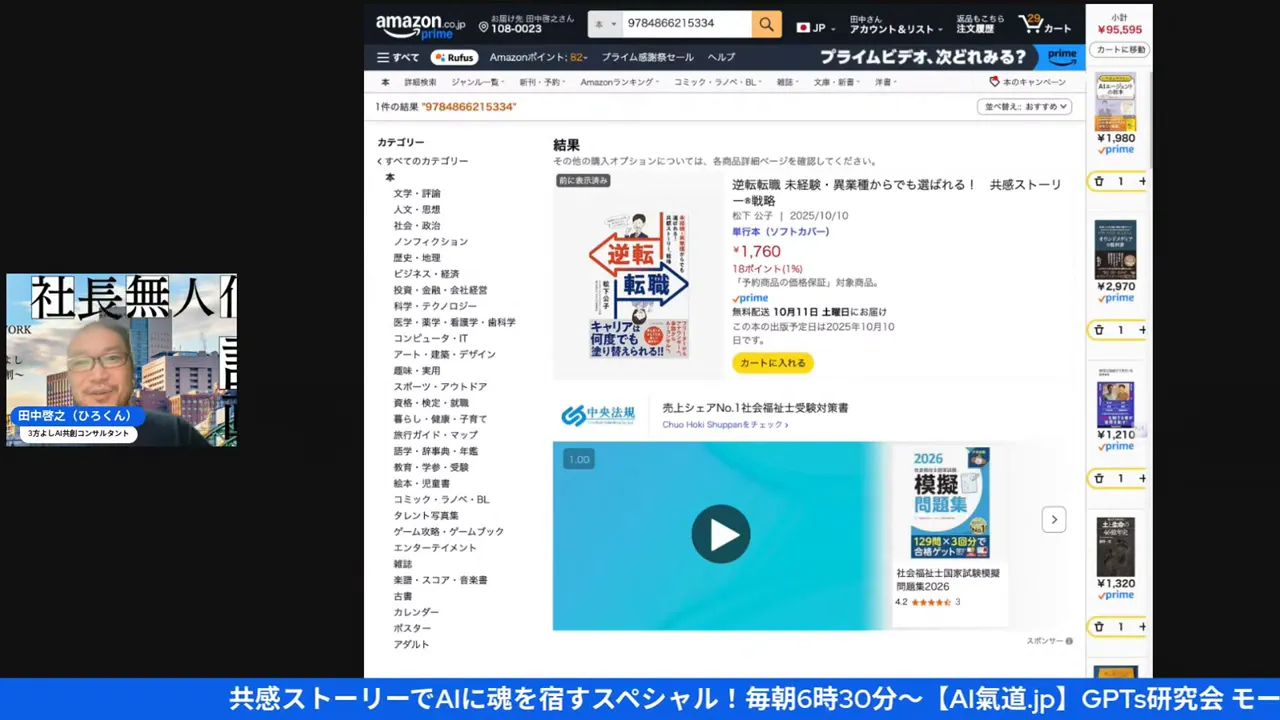Click the delivery location pin icon
The image size is (1280, 720).
483,27
